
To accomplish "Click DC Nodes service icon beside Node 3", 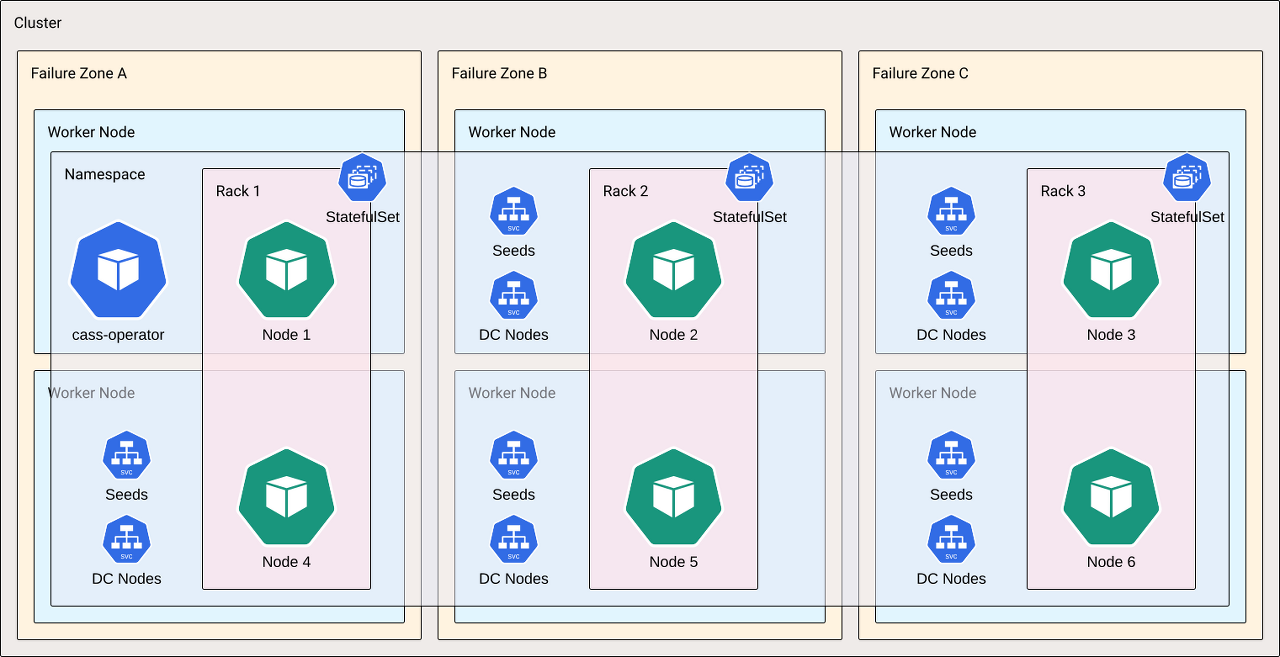I will point(951,295).
